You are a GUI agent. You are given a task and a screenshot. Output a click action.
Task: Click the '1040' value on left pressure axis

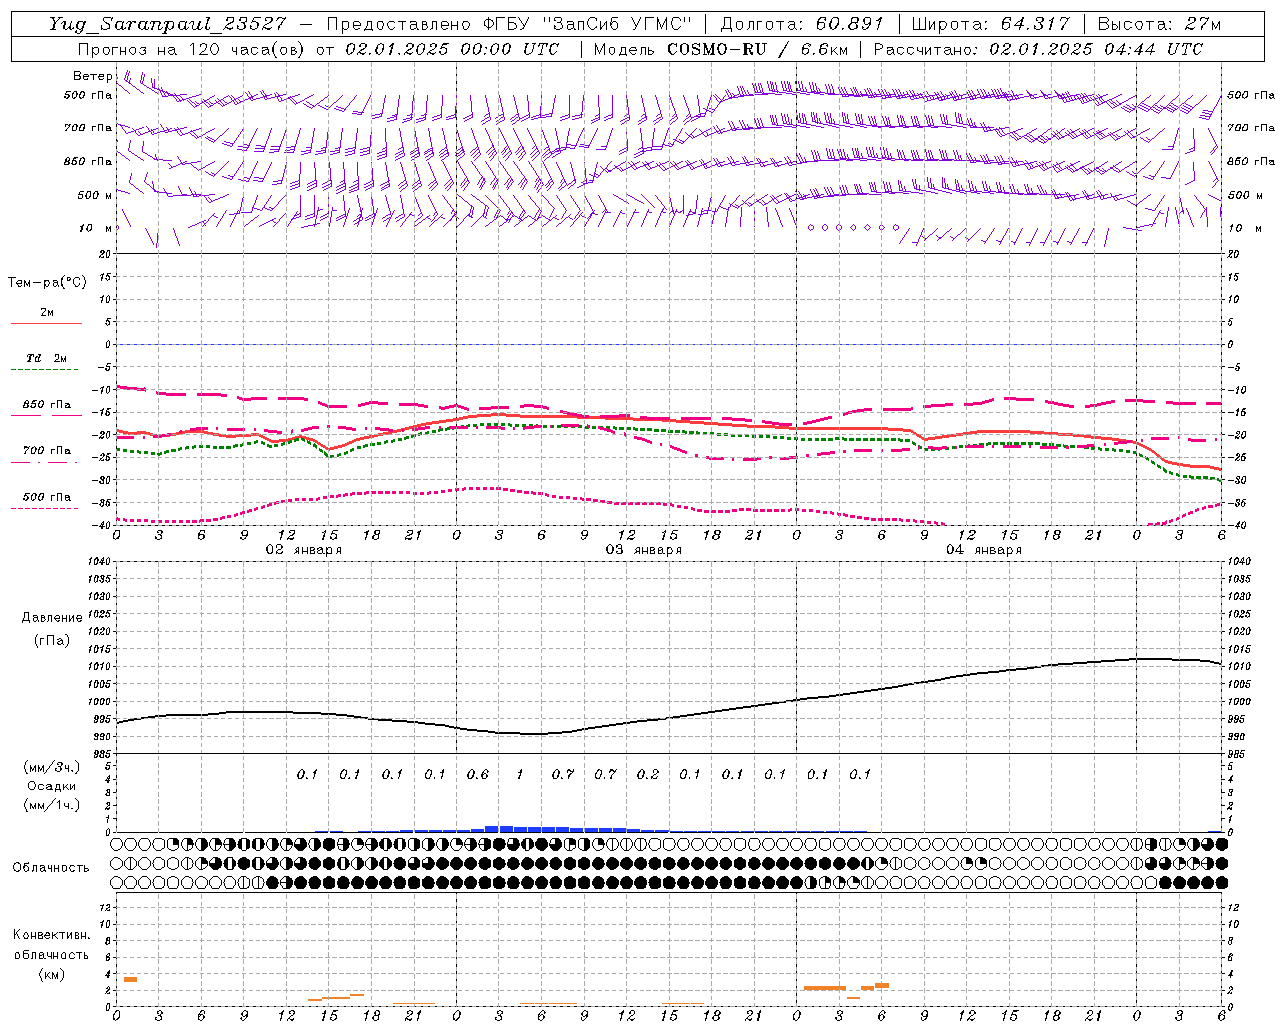coord(101,562)
